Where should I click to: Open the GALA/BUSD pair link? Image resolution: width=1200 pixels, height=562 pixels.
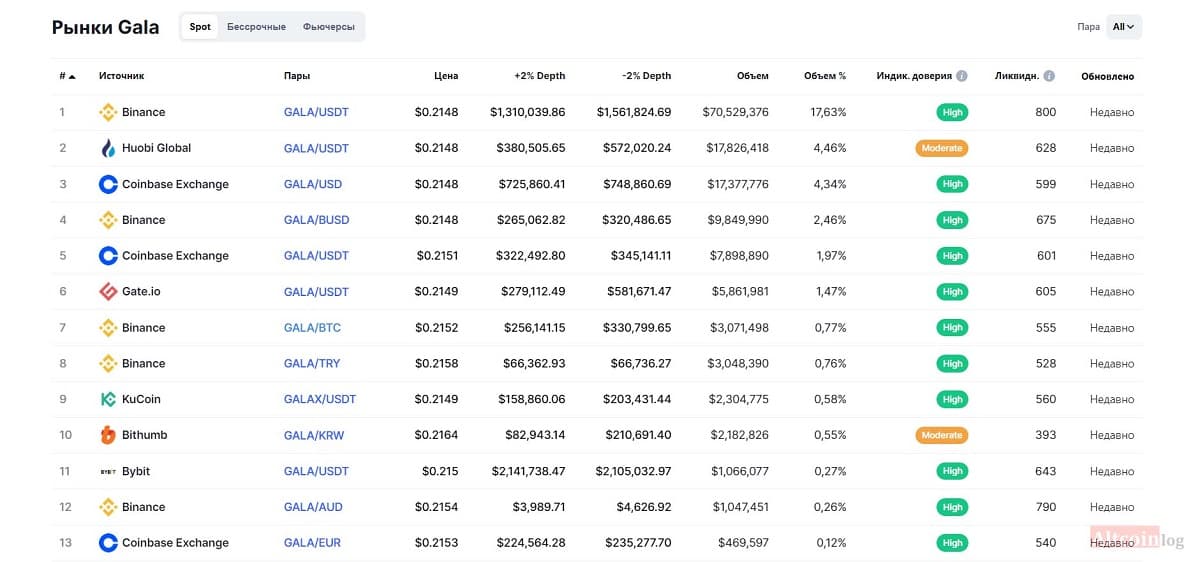(316, 220)
